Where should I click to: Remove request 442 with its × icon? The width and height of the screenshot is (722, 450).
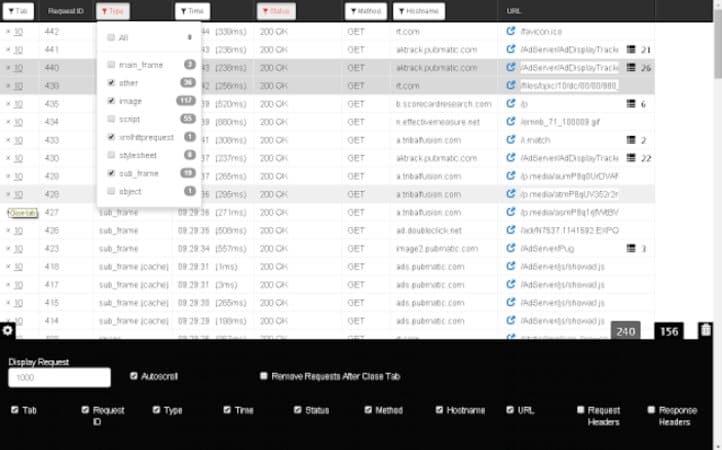[x=8, y=31]
